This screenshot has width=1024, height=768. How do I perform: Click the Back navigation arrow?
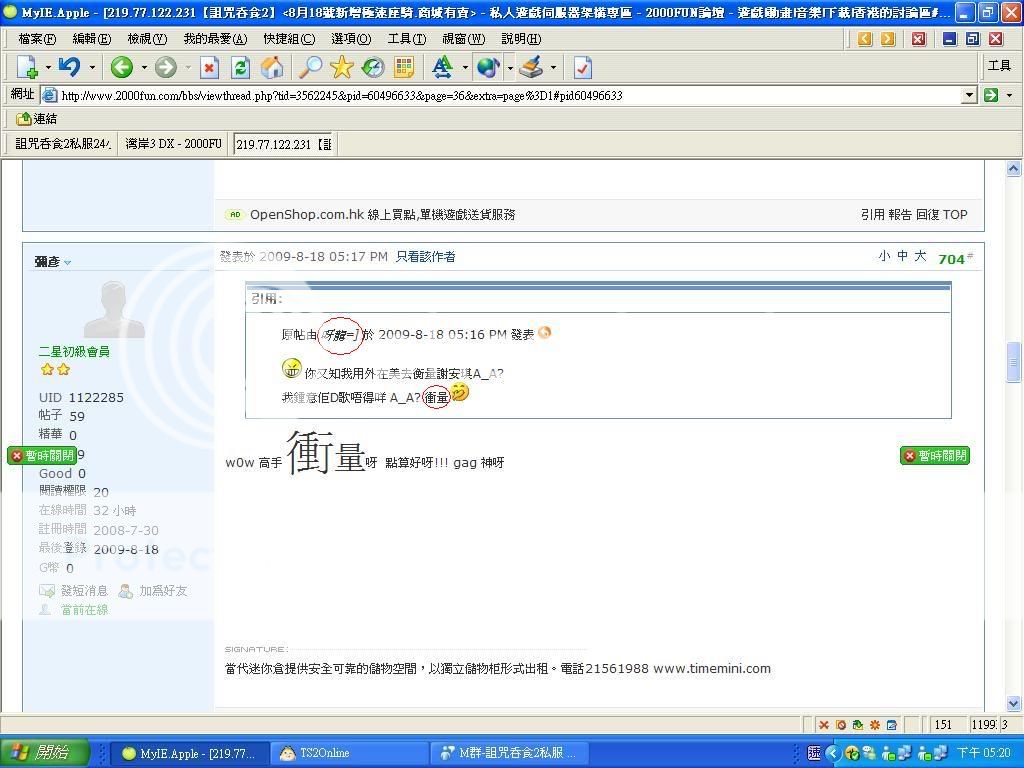[x=122, y=67]
